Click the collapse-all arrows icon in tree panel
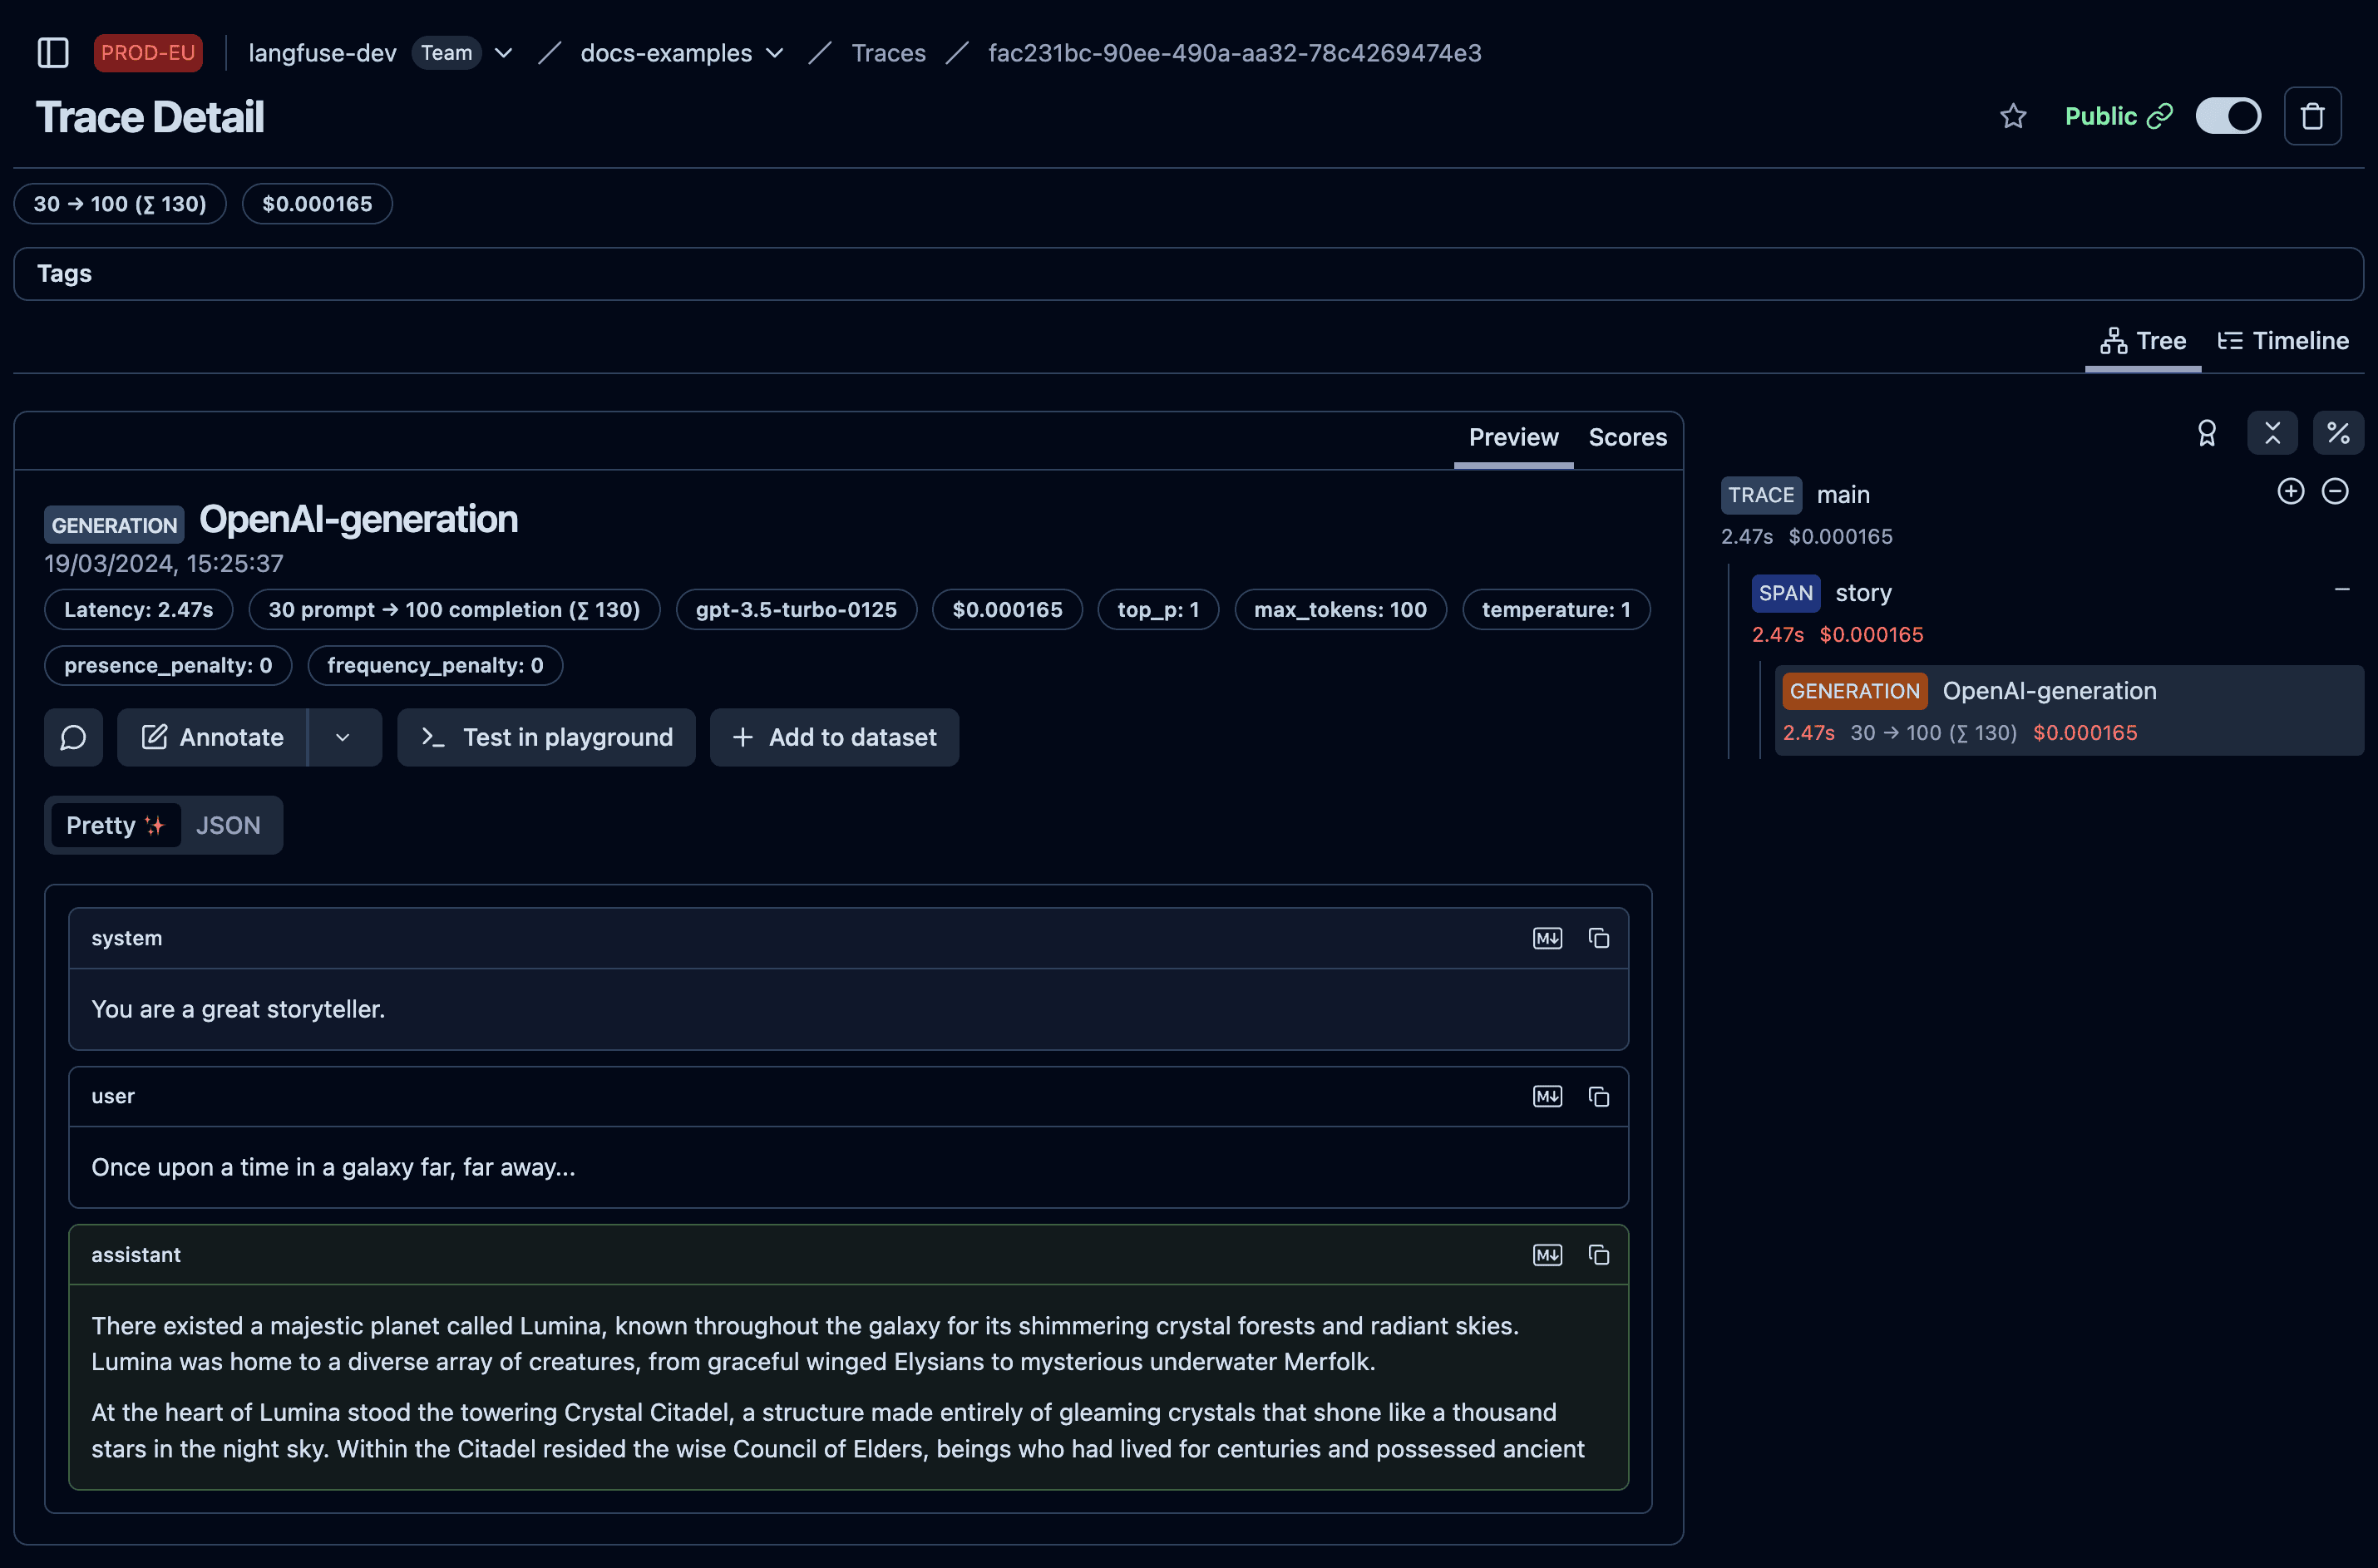The height and width of the screenshot is (1568, 2378). point(2273,433)
